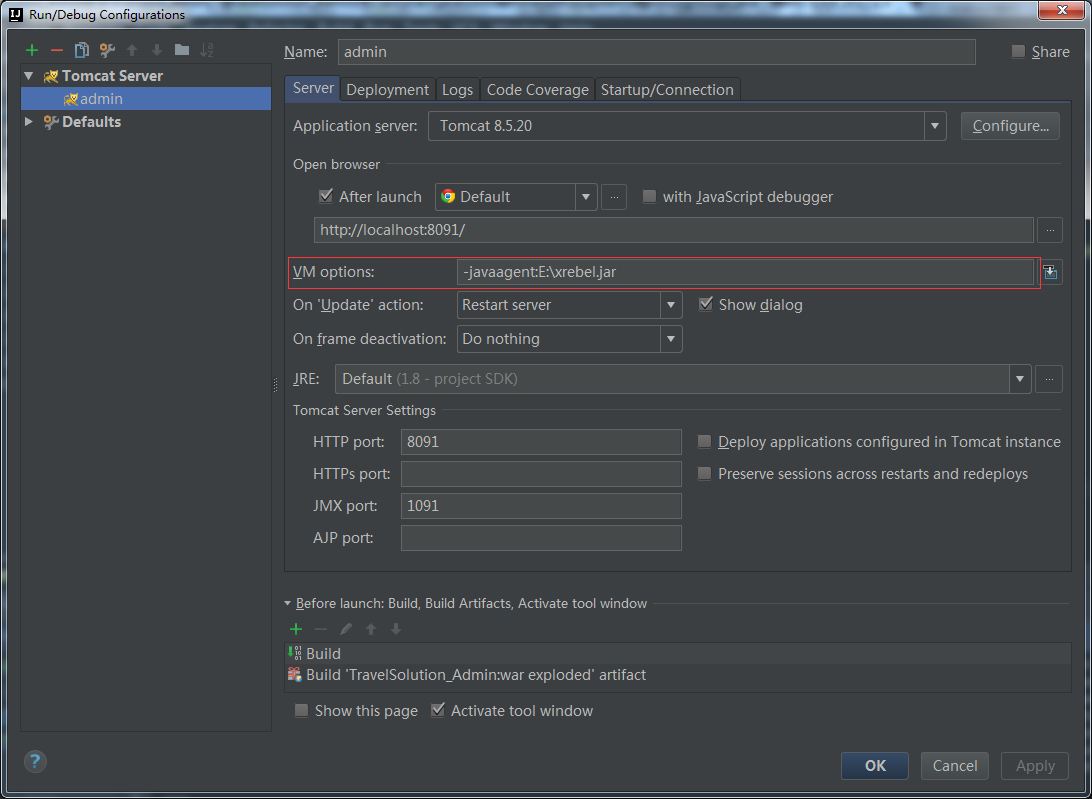The image size is (1092, 799).
Task: Open URL browse ellipsis button
Action: [1050, 230]
